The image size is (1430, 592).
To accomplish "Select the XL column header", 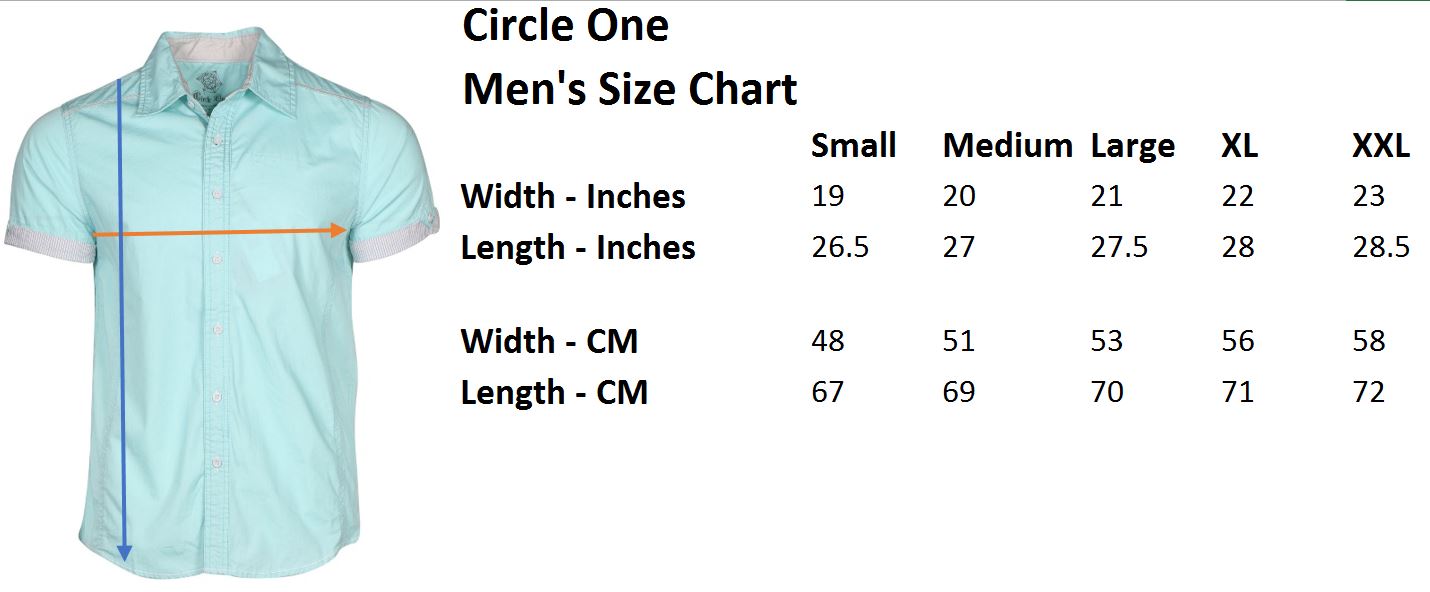I will [x=1239, y=146].
